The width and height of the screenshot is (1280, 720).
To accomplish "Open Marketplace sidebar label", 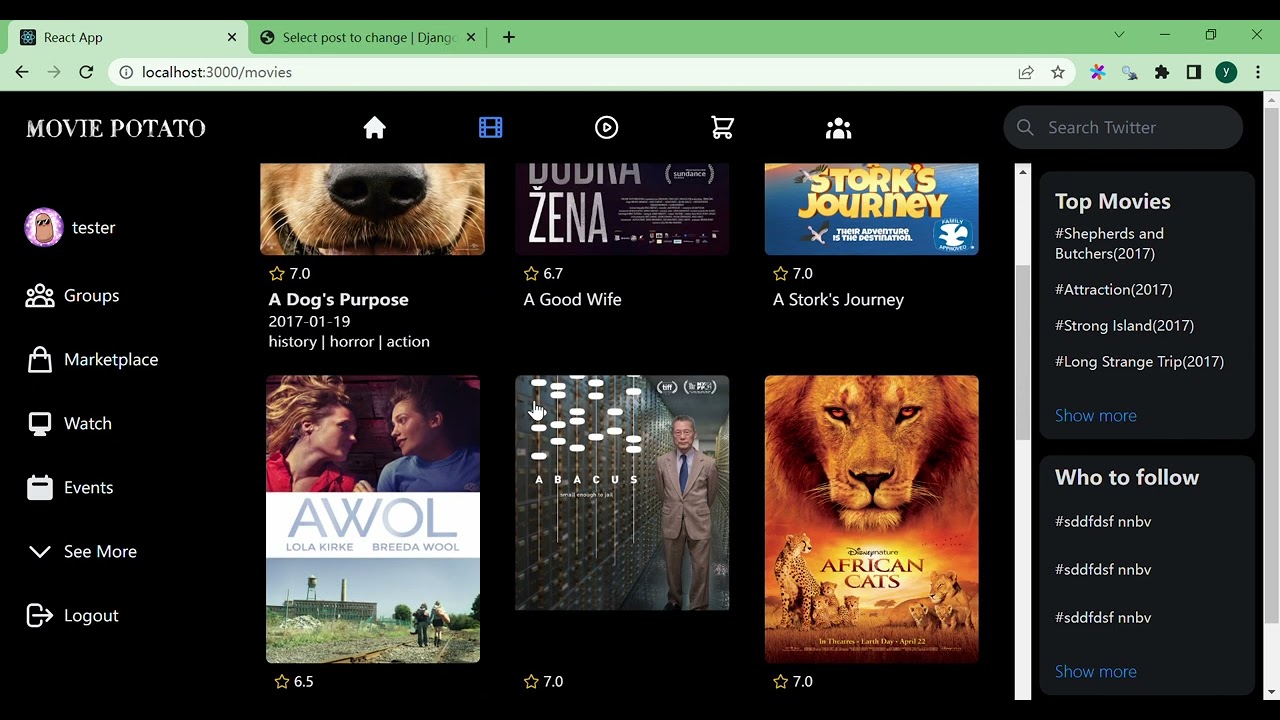I will point(111,360).
